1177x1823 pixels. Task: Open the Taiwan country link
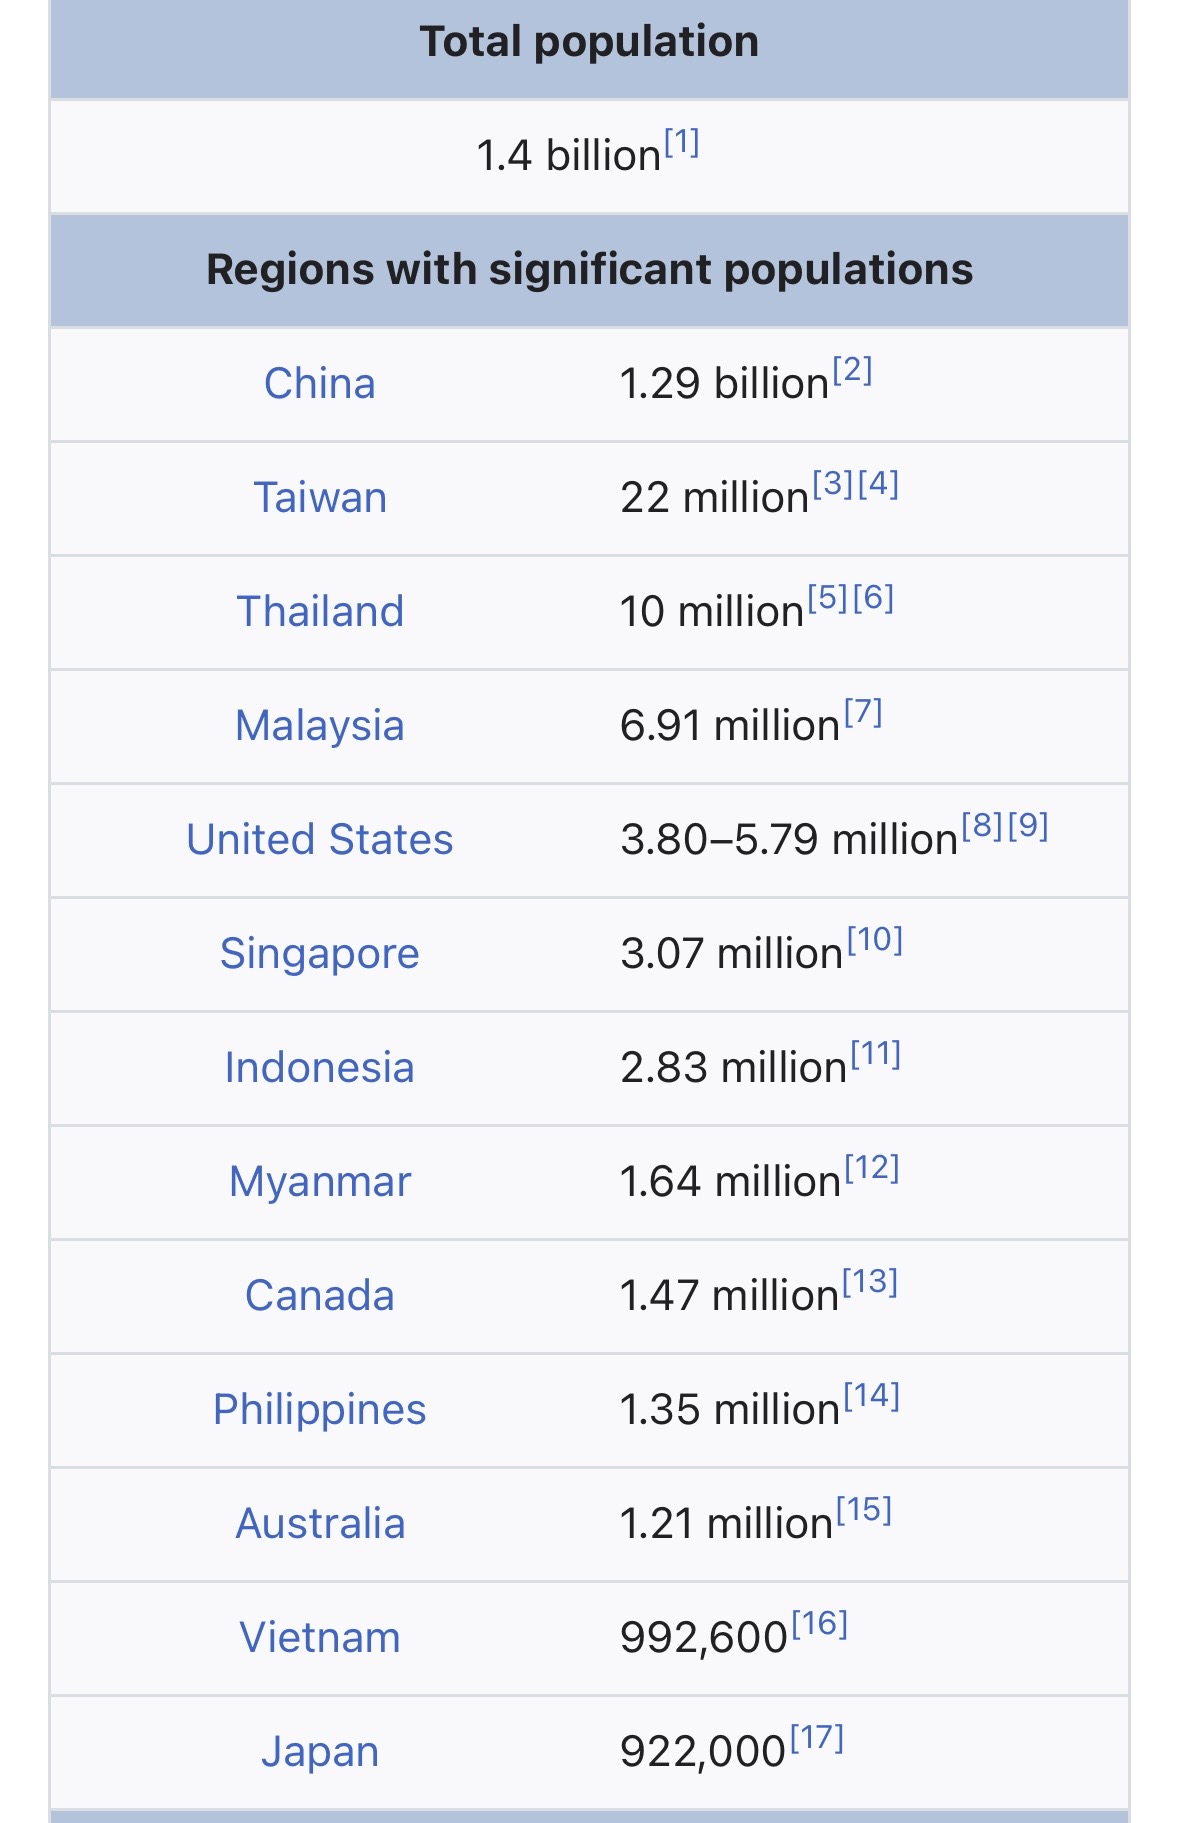pos(320,498)
